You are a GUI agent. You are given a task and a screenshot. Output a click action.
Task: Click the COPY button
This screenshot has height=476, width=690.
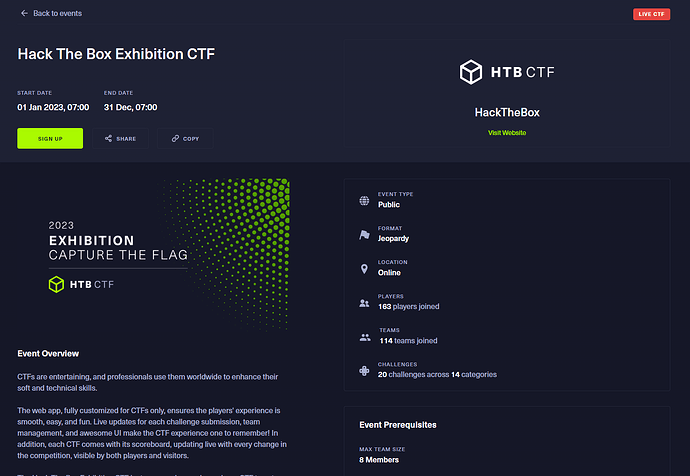coord(185,139)
